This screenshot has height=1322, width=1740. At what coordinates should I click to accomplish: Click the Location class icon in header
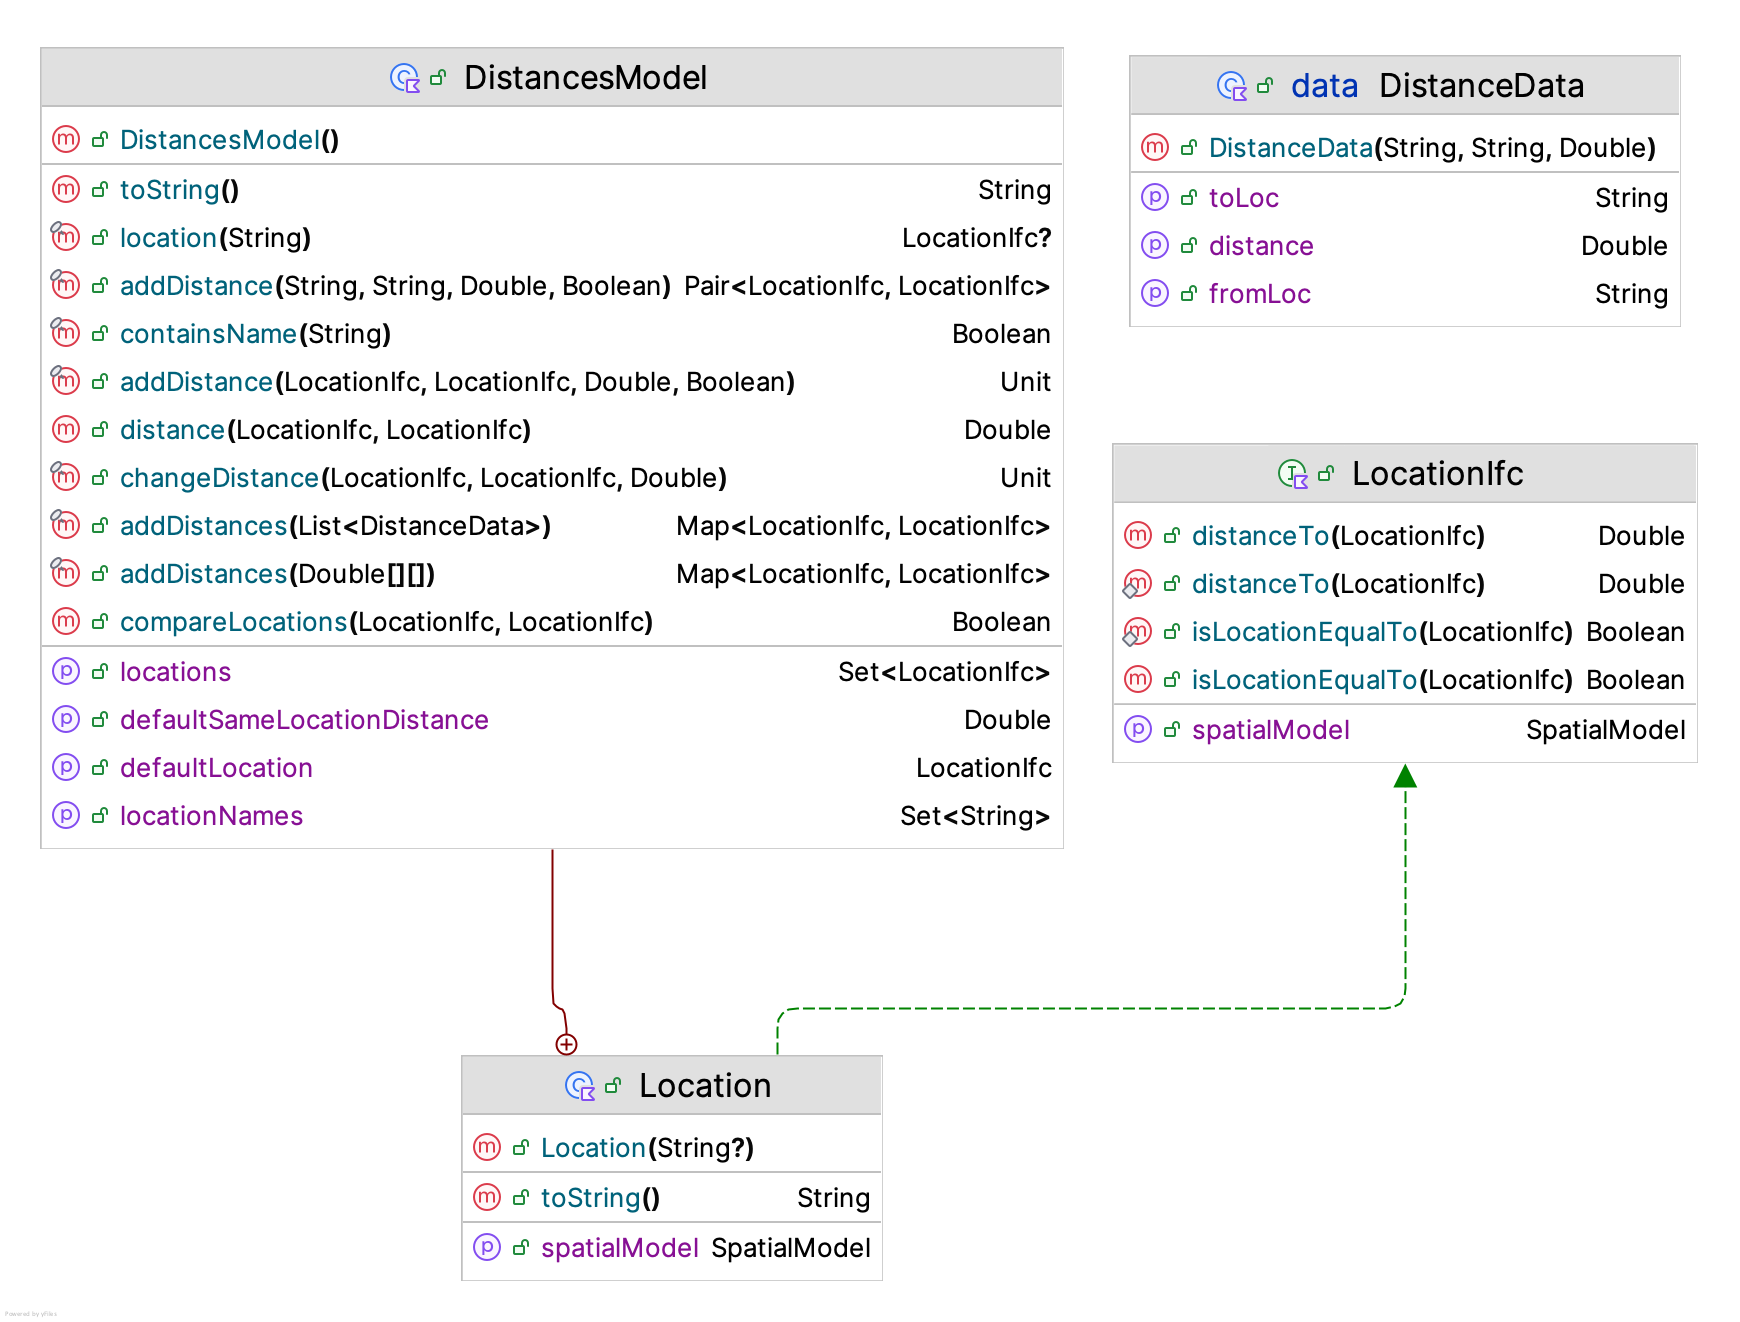click(x=580, y=1086)
